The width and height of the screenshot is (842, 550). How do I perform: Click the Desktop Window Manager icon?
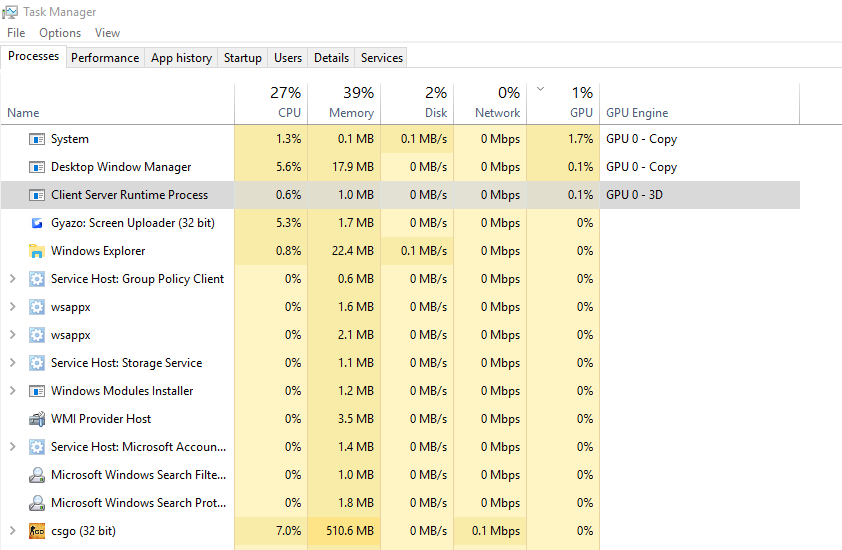tap(37, 167)
